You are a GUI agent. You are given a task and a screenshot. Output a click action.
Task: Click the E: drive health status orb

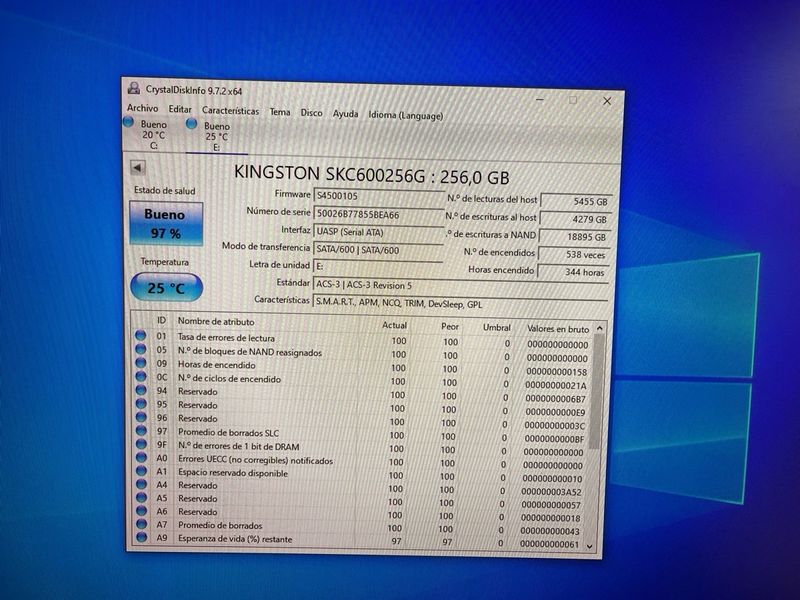(191, 123)
